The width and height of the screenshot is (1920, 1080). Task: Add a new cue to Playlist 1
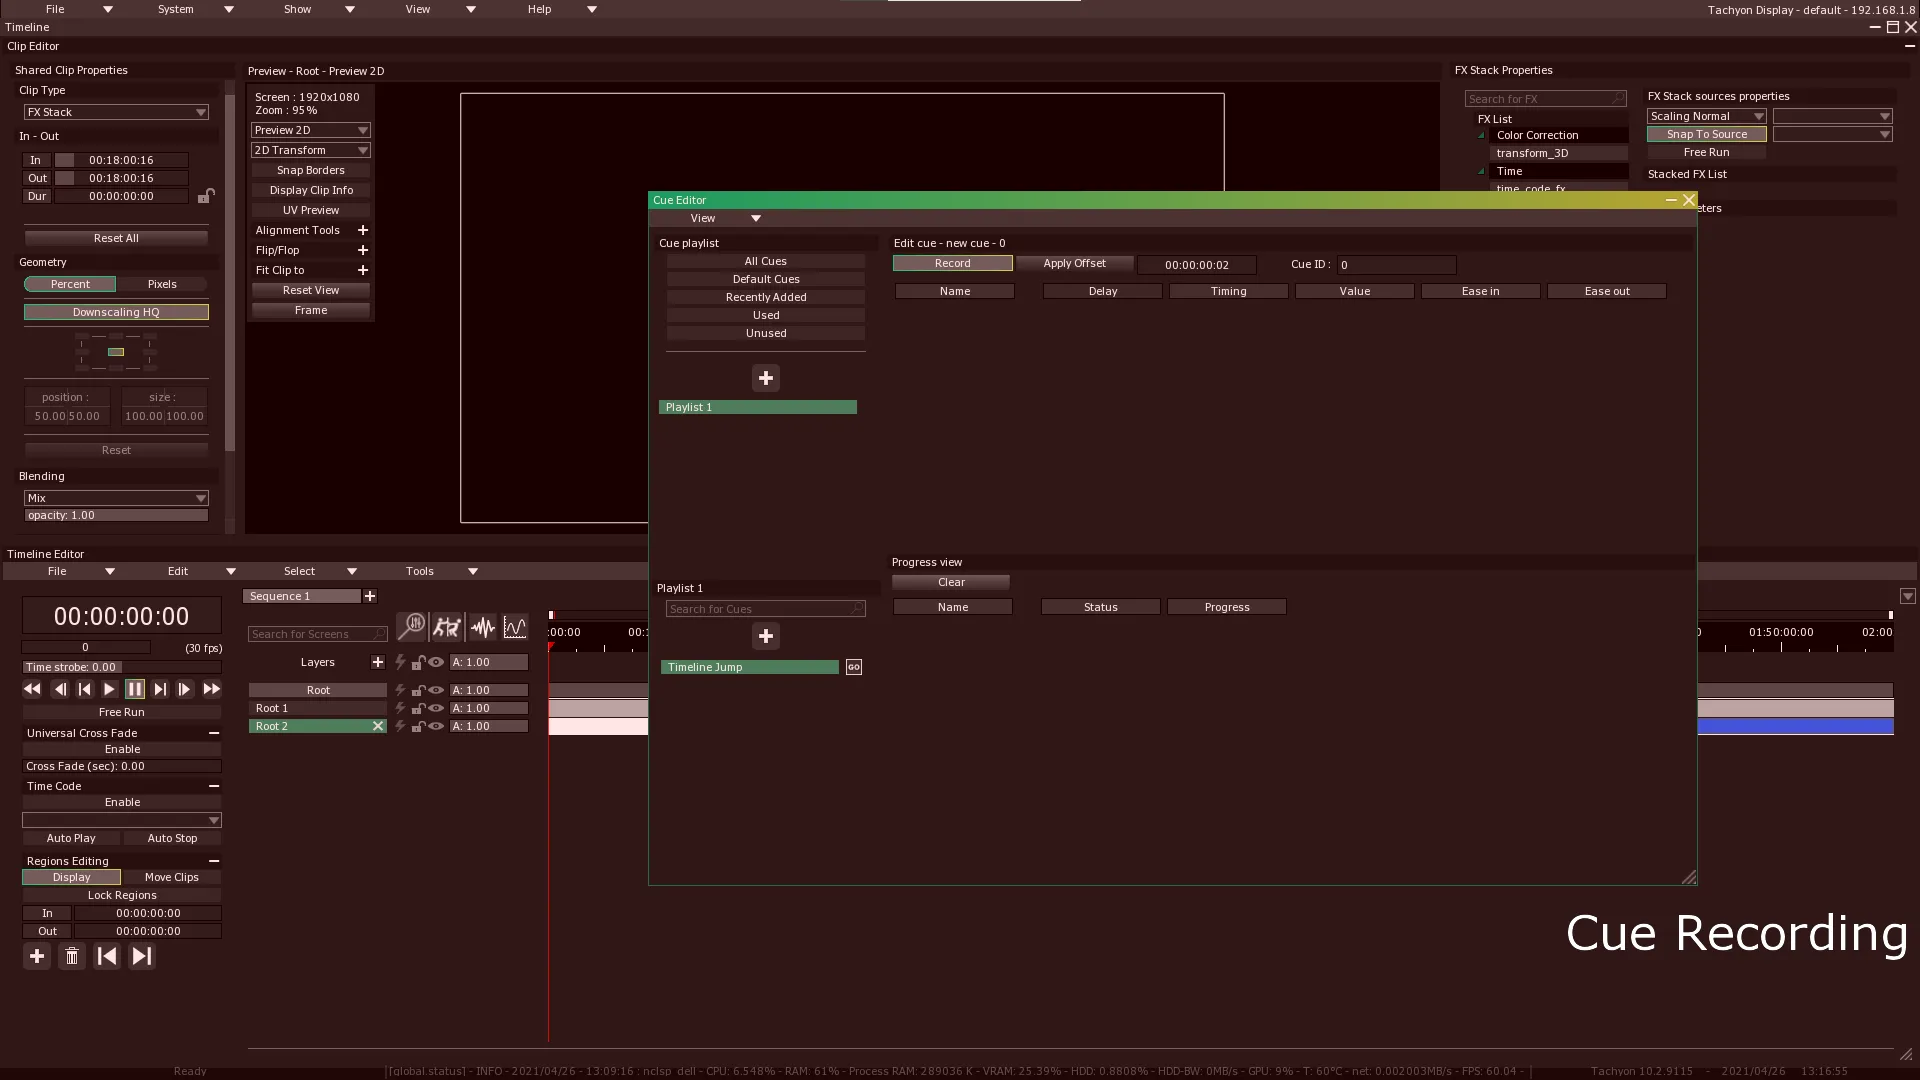click(x=766, y=636)
